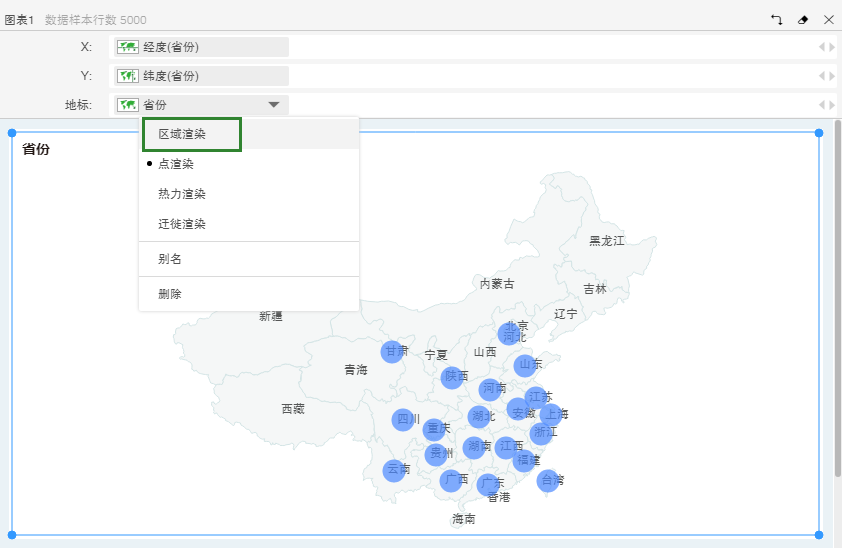
Task: Click the 浙江 point marker
Action: 541,433
